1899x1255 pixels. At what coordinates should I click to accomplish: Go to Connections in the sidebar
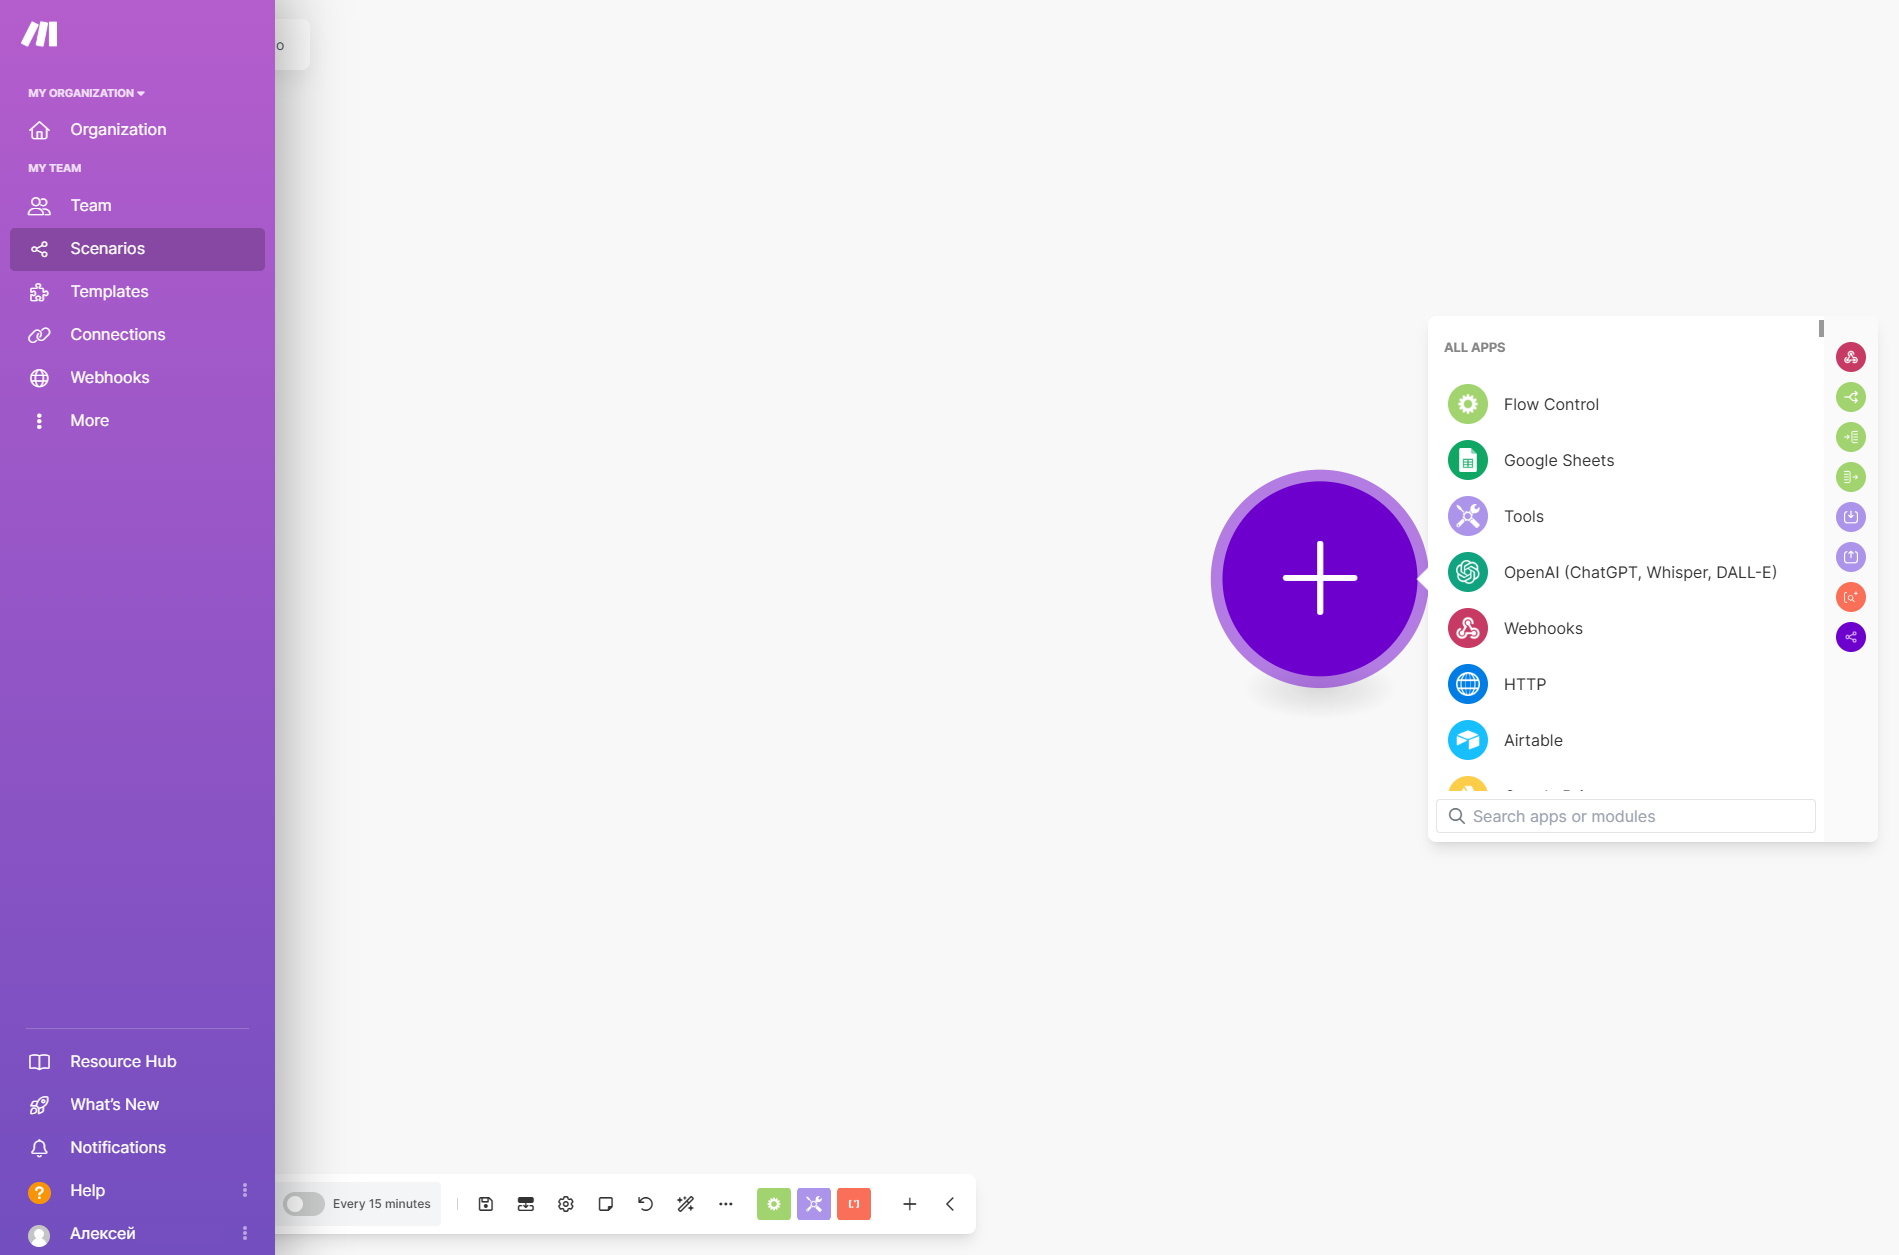click(117, 335)
